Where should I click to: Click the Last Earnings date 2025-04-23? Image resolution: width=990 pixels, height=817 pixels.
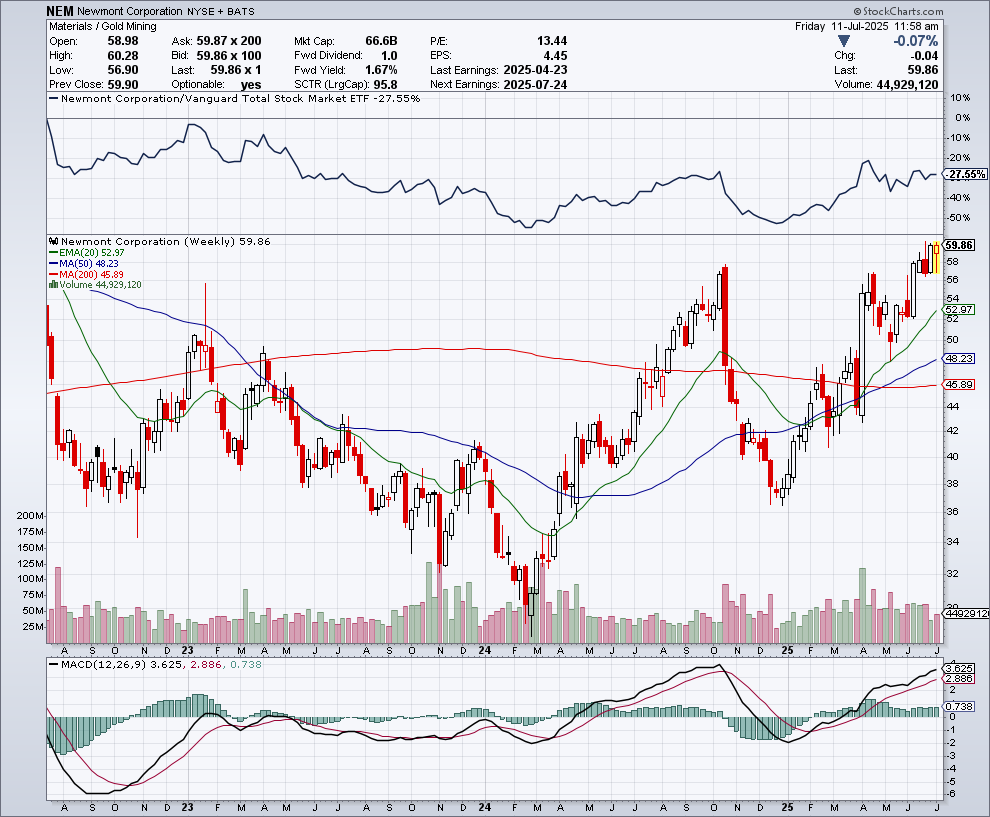click(535, 70)
